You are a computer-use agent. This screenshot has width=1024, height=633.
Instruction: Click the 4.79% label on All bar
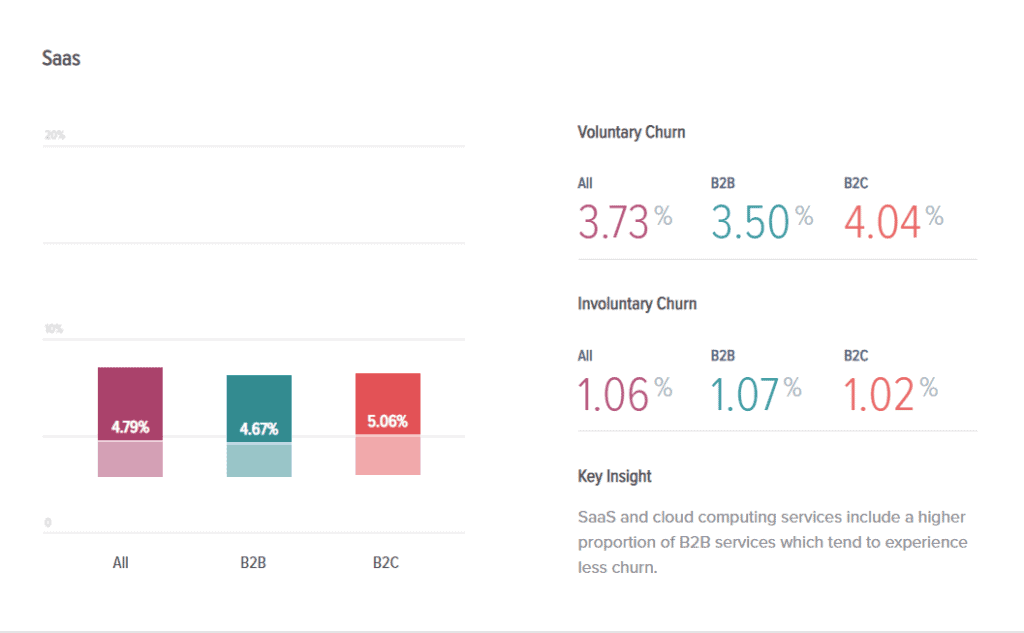click(130, 427)
